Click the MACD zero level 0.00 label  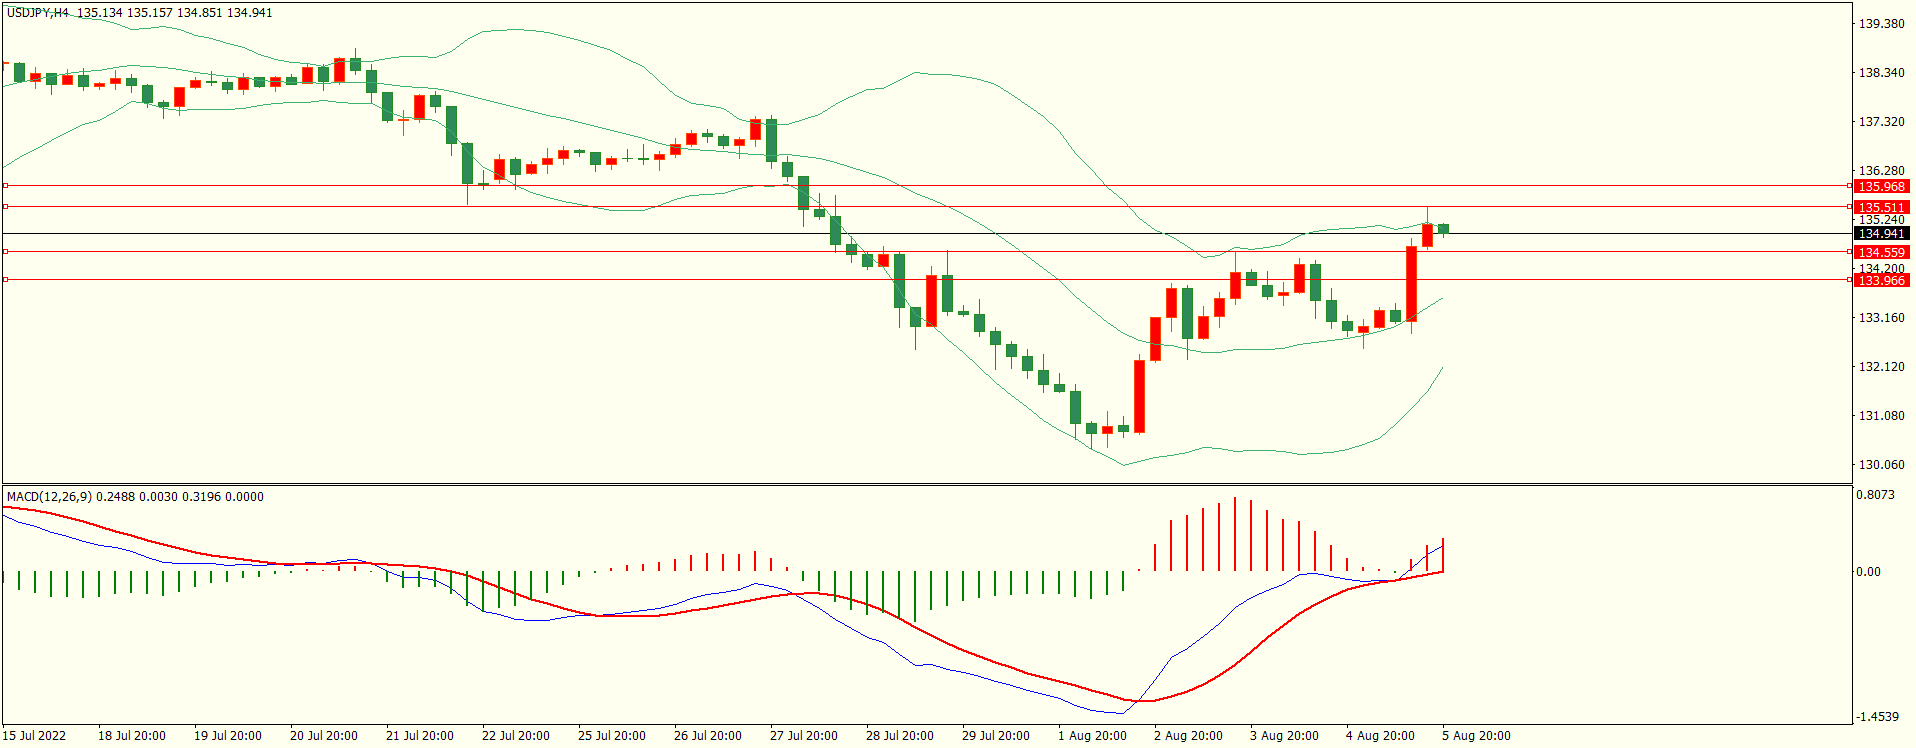click(1868, 572)
